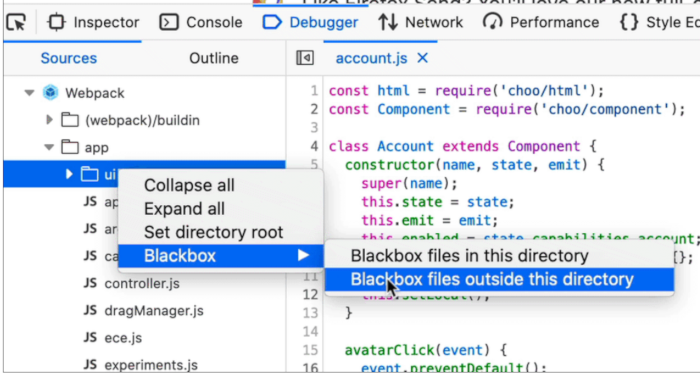Collapse the Webpack tree node

coord(29,93)
